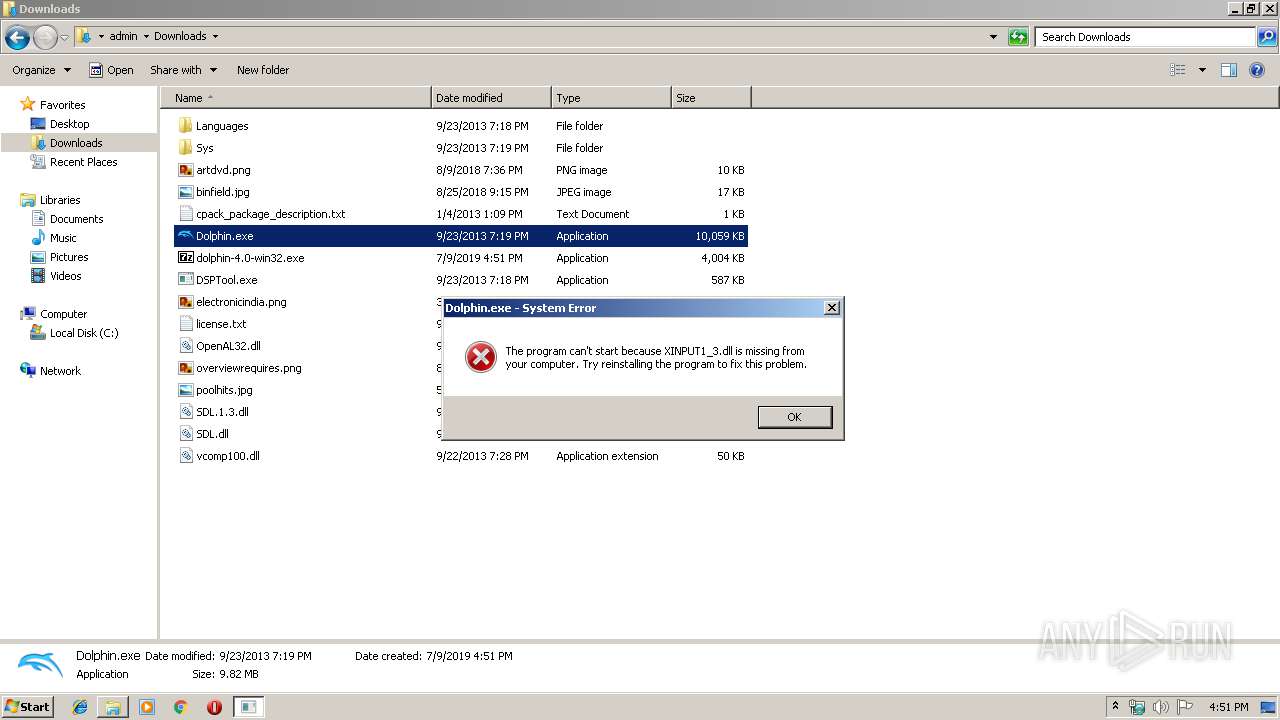Open Desktop in Favorites
This screenshot has height=720, width=1280.
[69, 124]
